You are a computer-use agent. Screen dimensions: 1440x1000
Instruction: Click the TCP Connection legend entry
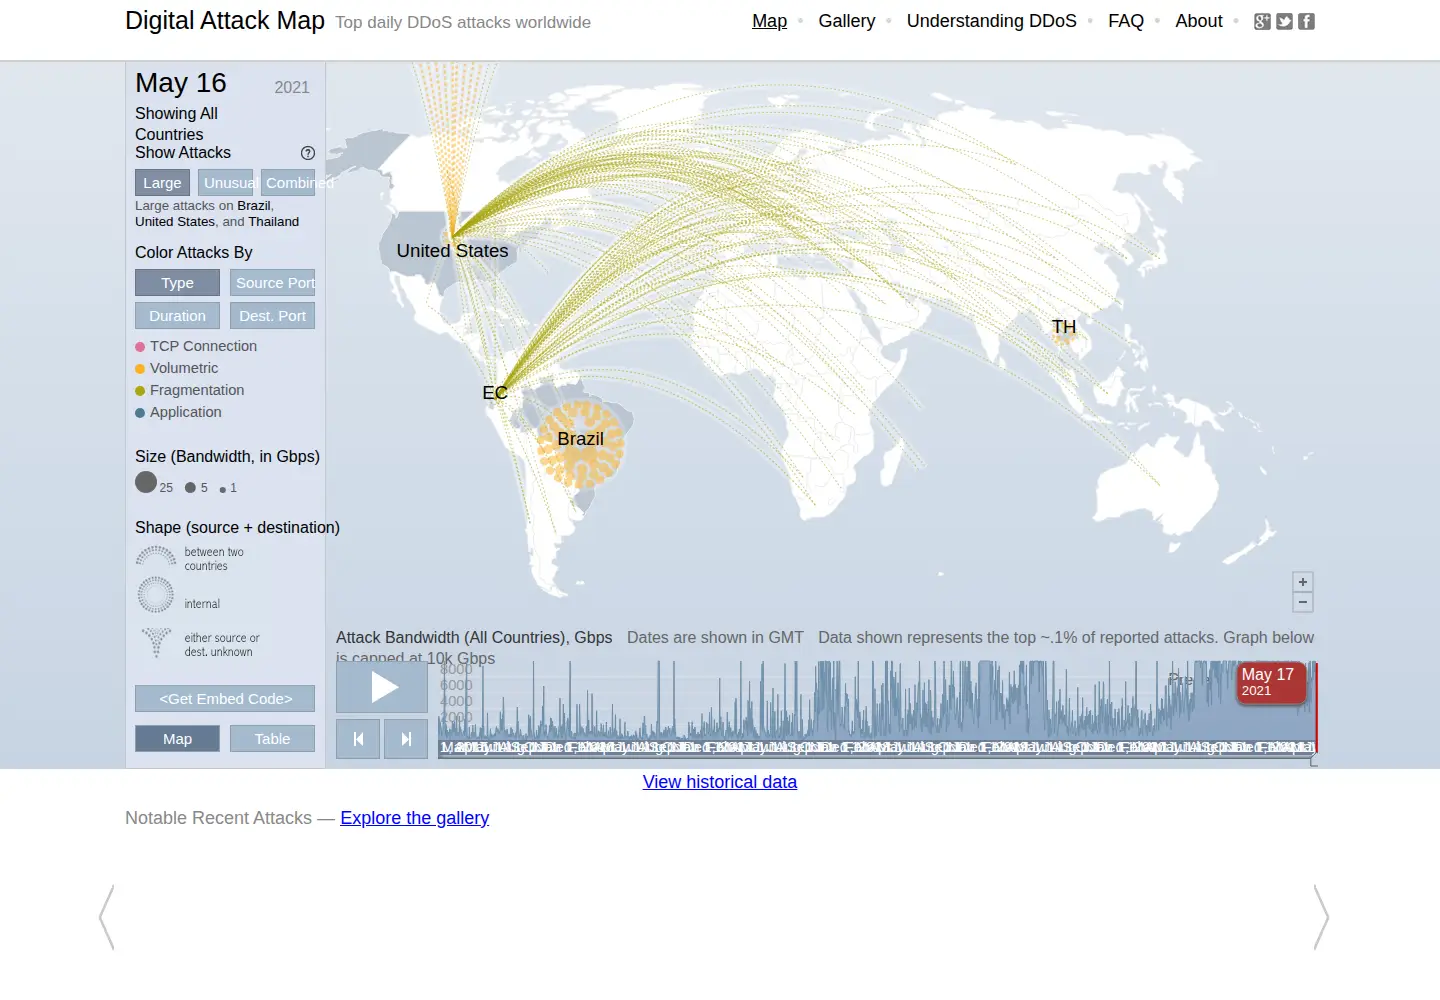(x=196, y=346)
